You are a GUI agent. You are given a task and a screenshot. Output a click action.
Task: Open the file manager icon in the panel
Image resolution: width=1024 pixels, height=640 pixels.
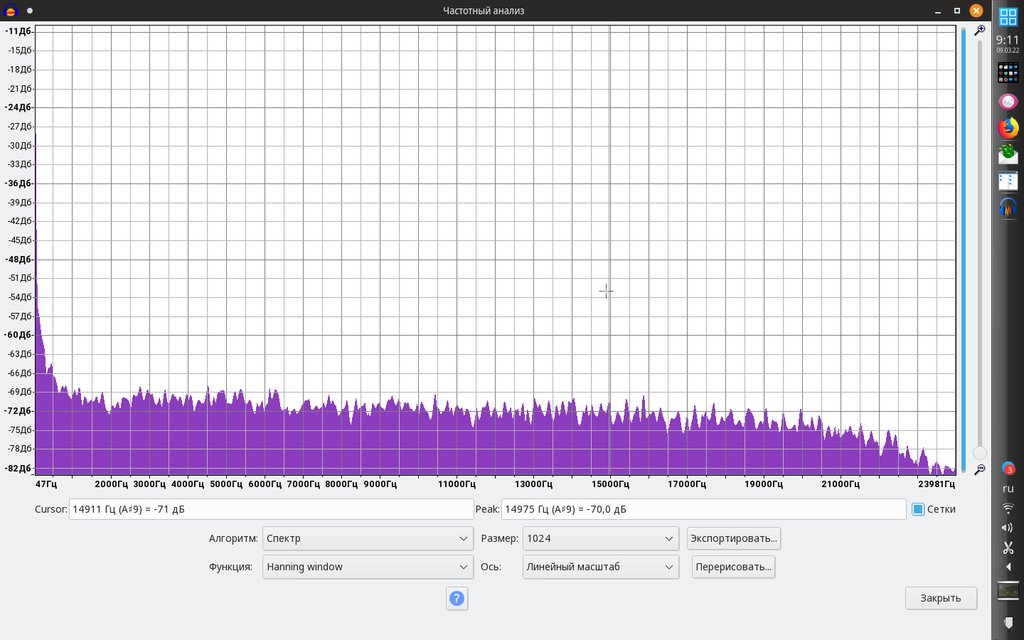[x=1008, y=181]
